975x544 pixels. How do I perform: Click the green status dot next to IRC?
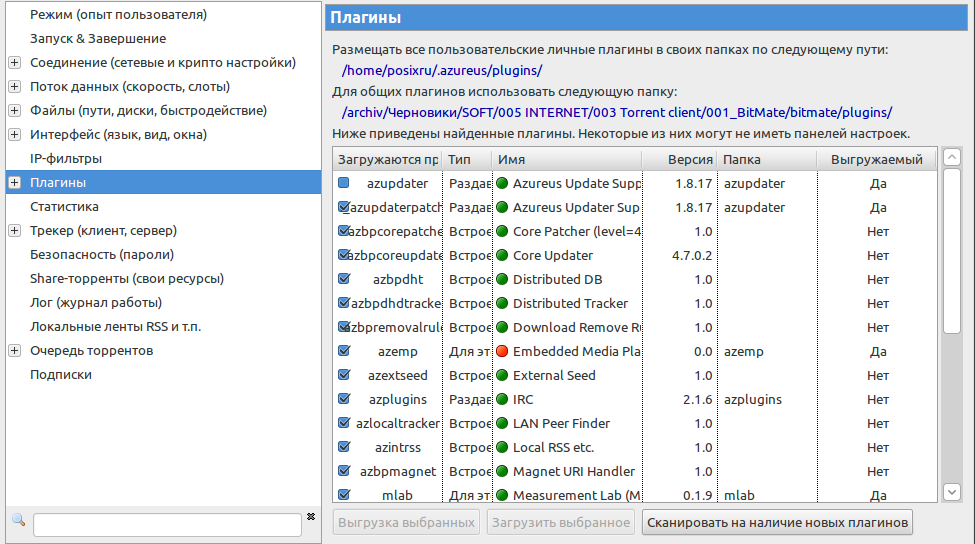[502, 399]
